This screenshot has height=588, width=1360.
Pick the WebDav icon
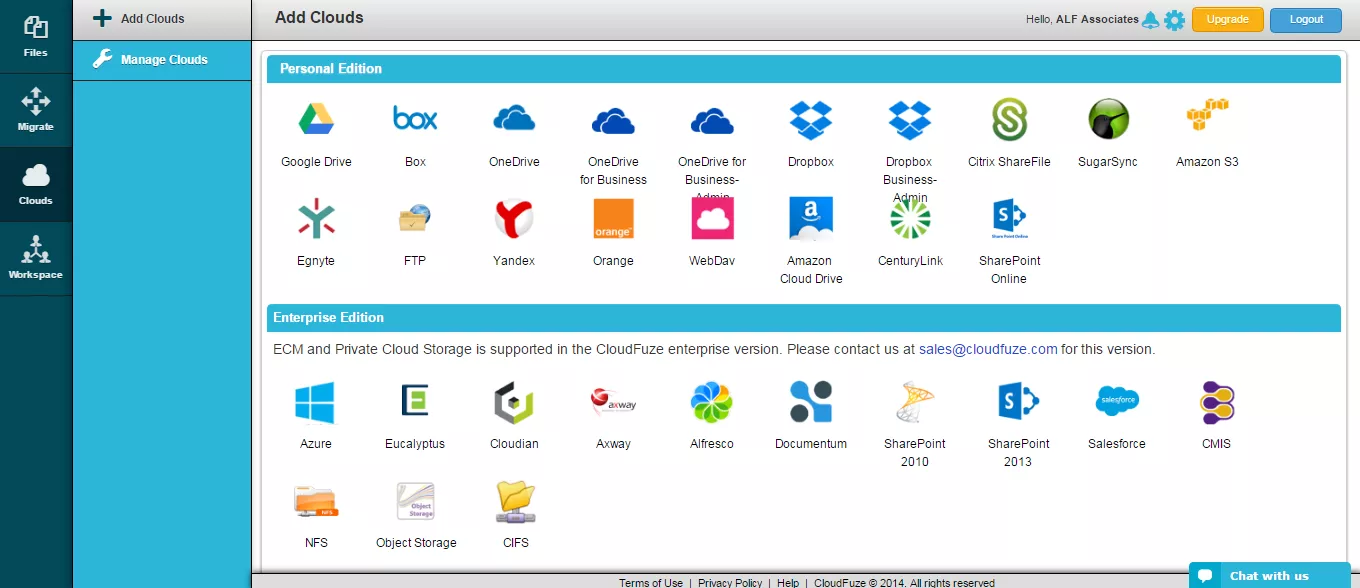[x=712, y=219]
